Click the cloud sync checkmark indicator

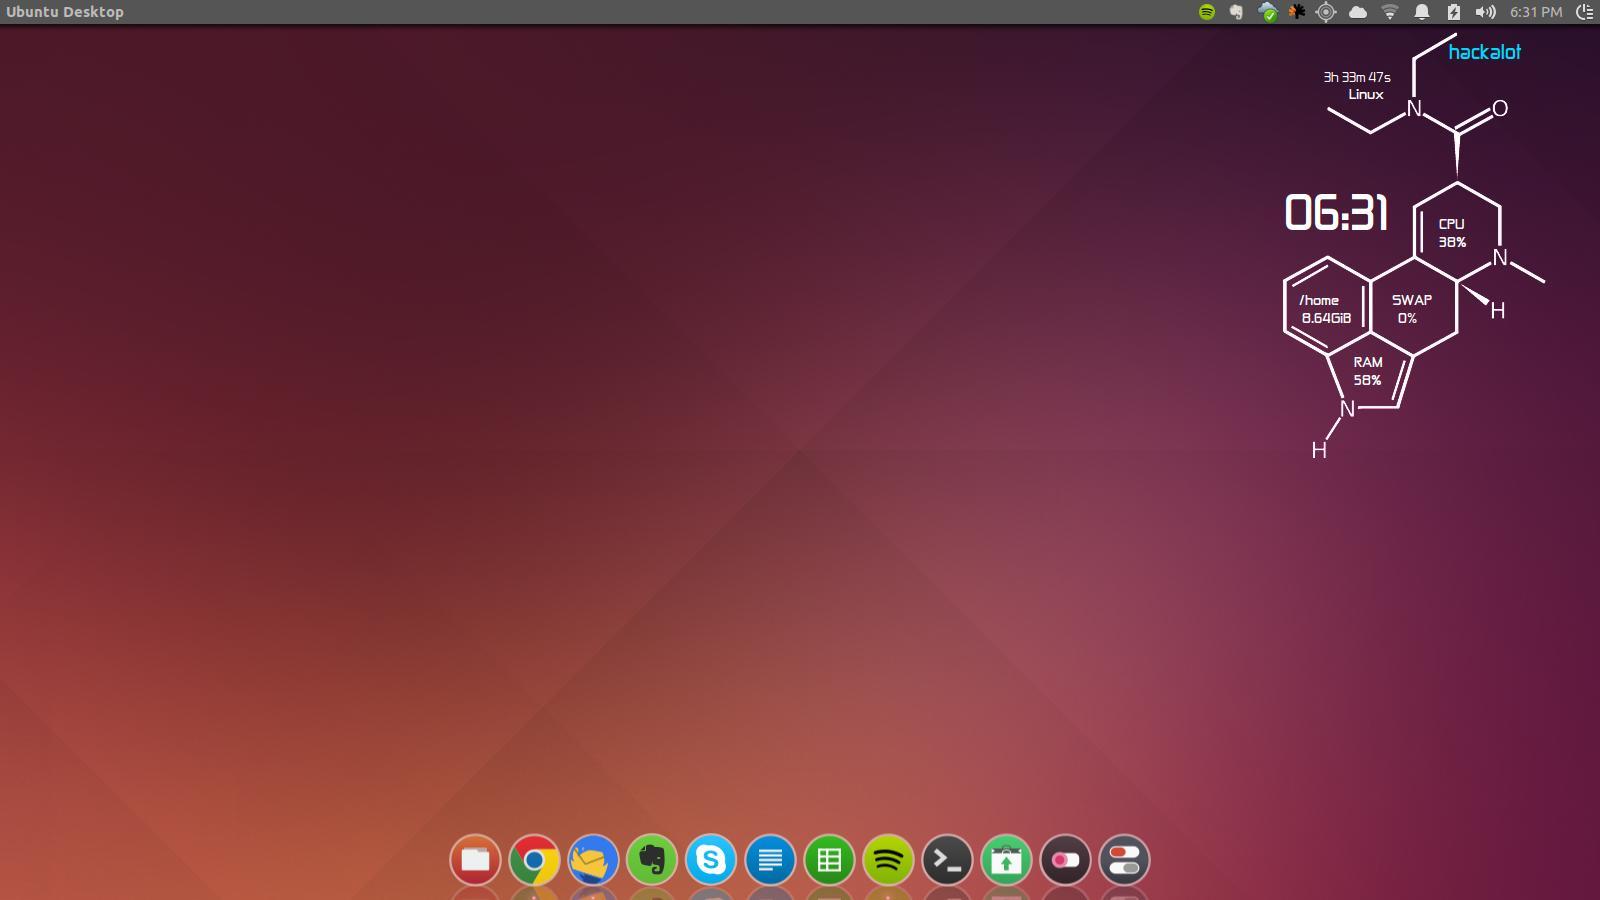(1268, 13)
